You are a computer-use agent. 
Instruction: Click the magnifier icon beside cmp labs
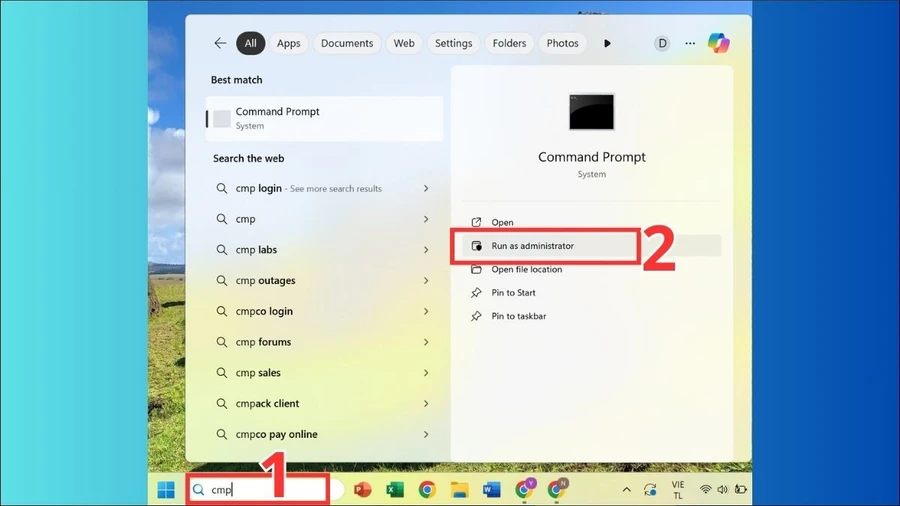tap(222, 250)
